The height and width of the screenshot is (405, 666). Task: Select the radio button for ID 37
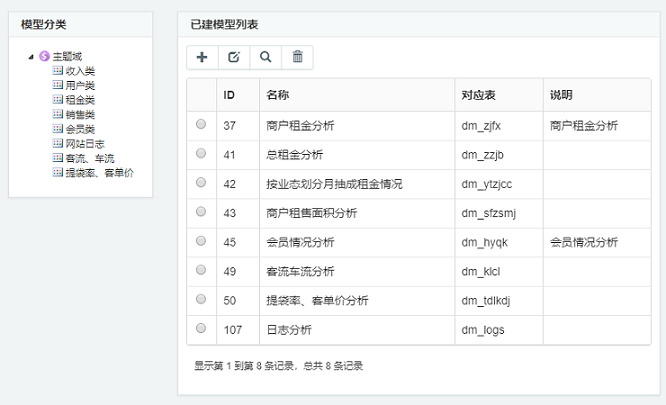(x=201, y=124)
